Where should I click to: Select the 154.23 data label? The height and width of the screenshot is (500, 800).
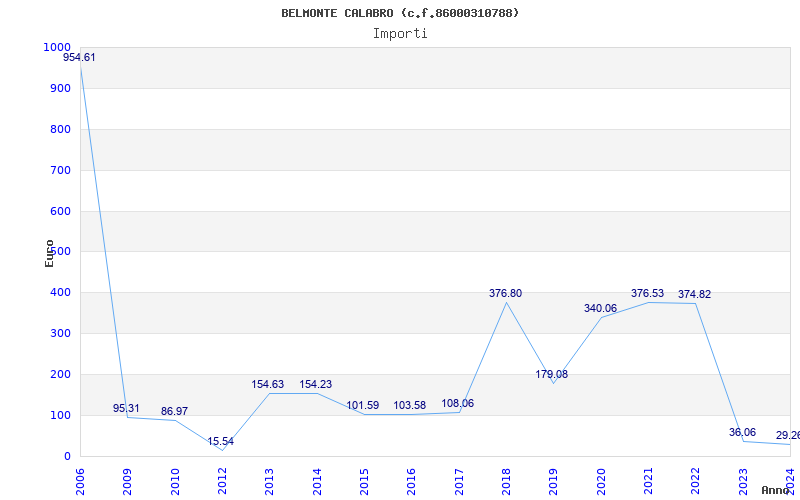(x=315, y=384)
